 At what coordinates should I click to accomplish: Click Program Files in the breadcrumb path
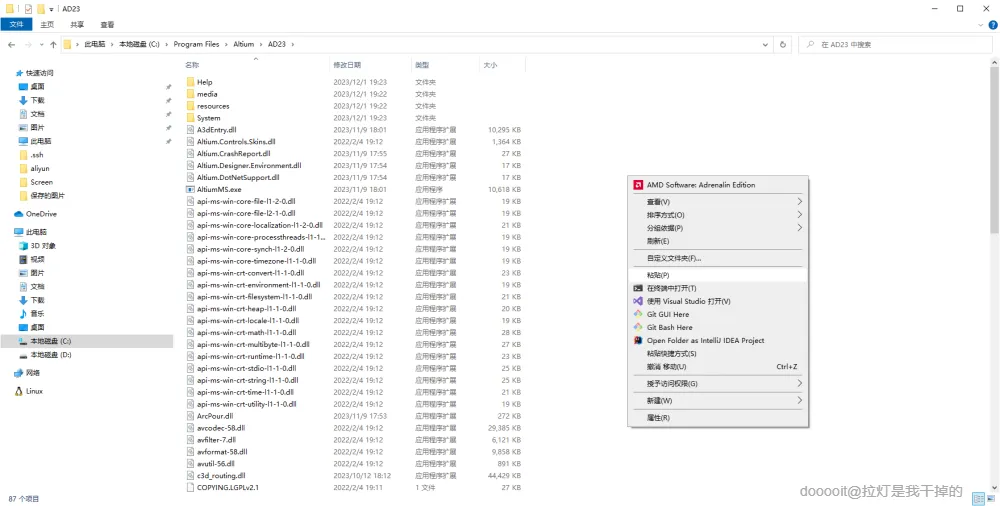(196, 45)
